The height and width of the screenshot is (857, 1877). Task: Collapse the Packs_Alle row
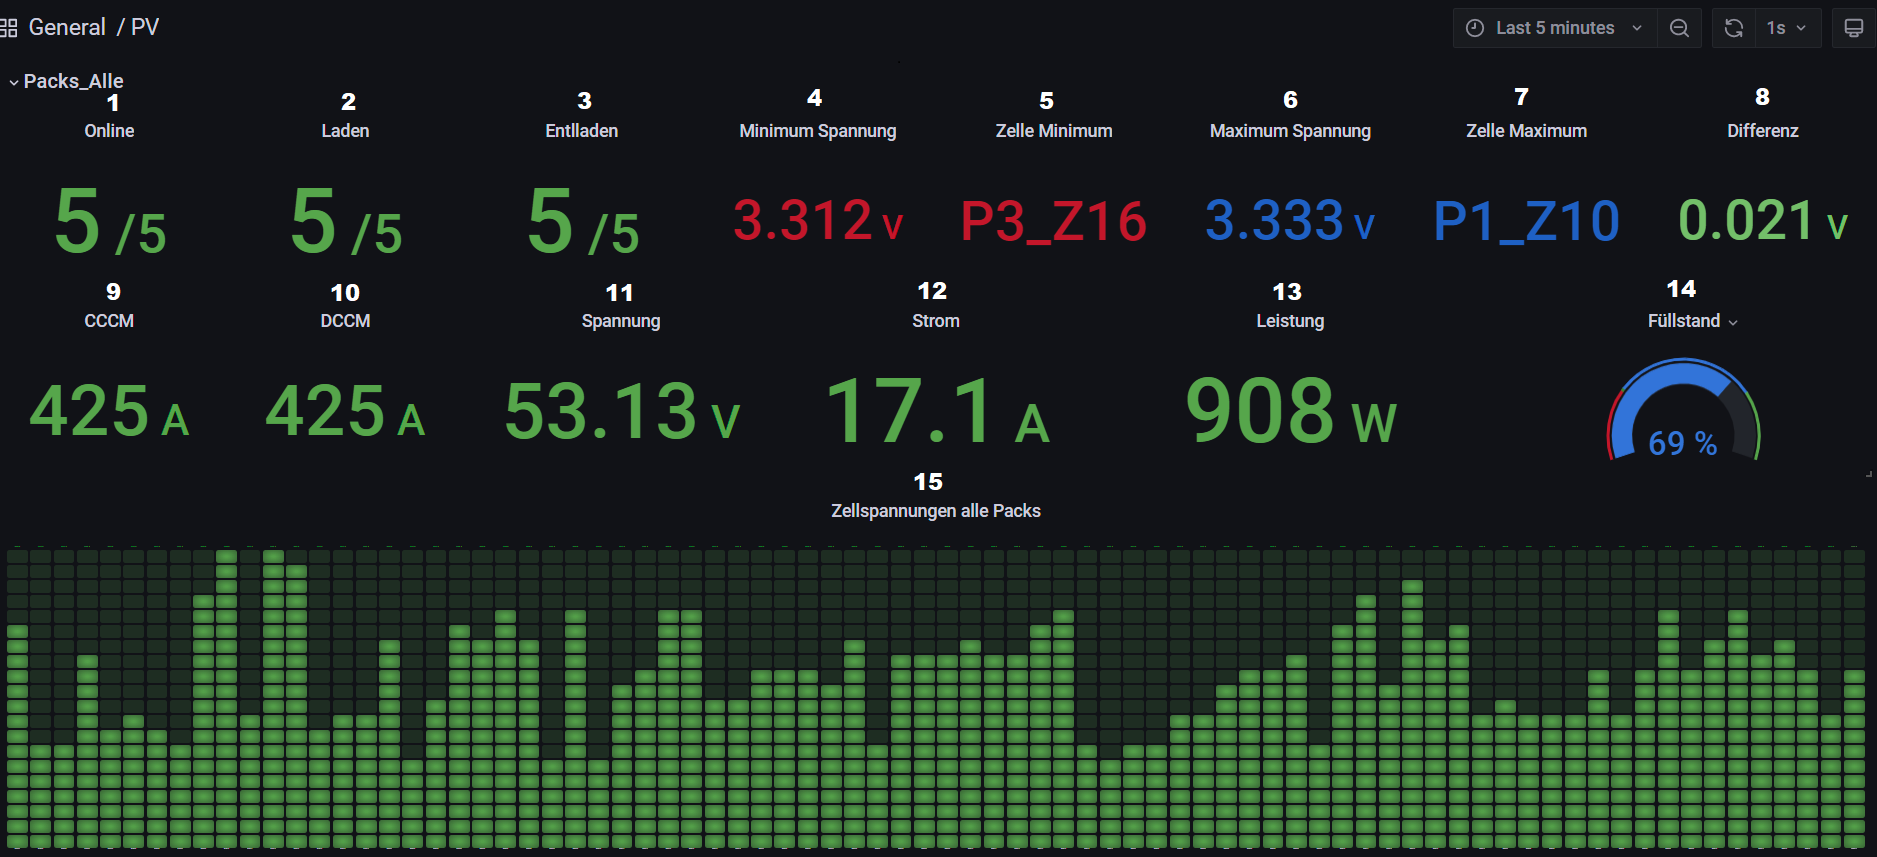point(66,81)
